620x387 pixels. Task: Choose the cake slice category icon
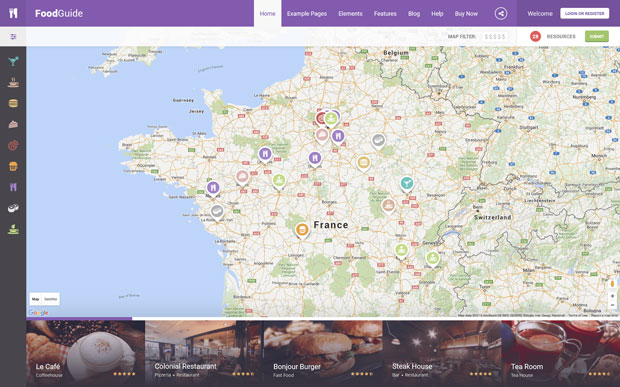click(x=13, y=125)
